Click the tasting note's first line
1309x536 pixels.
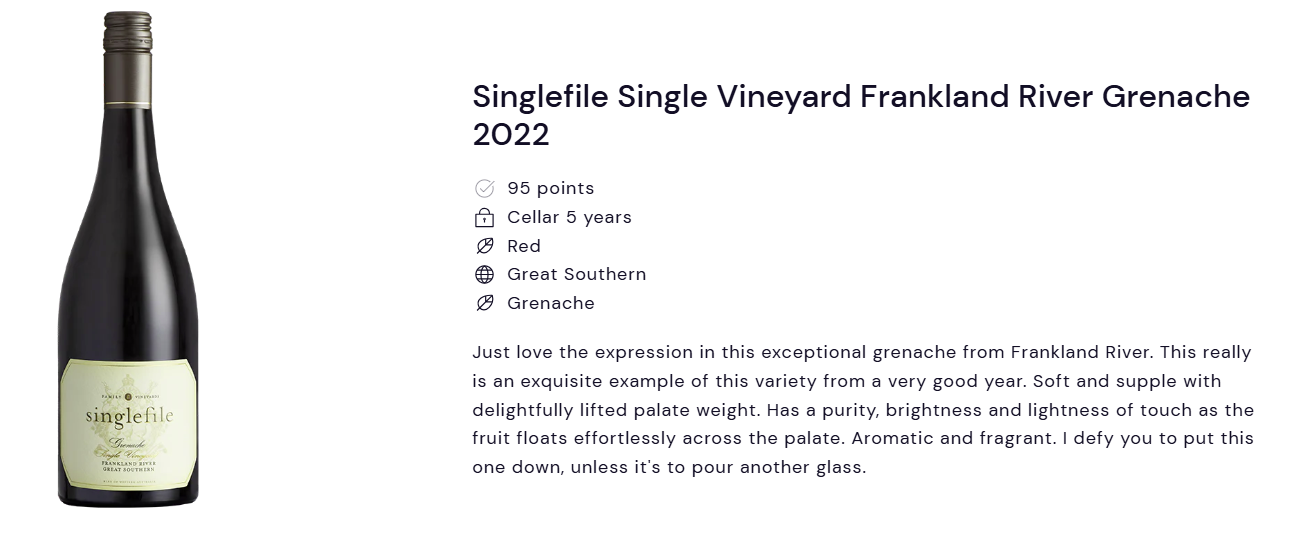coord(862,352)
